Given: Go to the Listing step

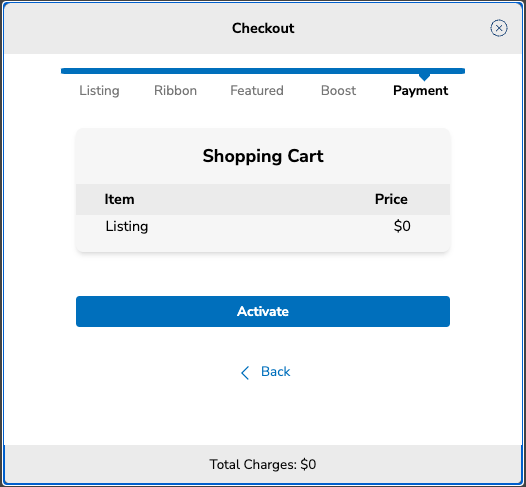Looking at the screenshot, I should (x=99, y=91).
